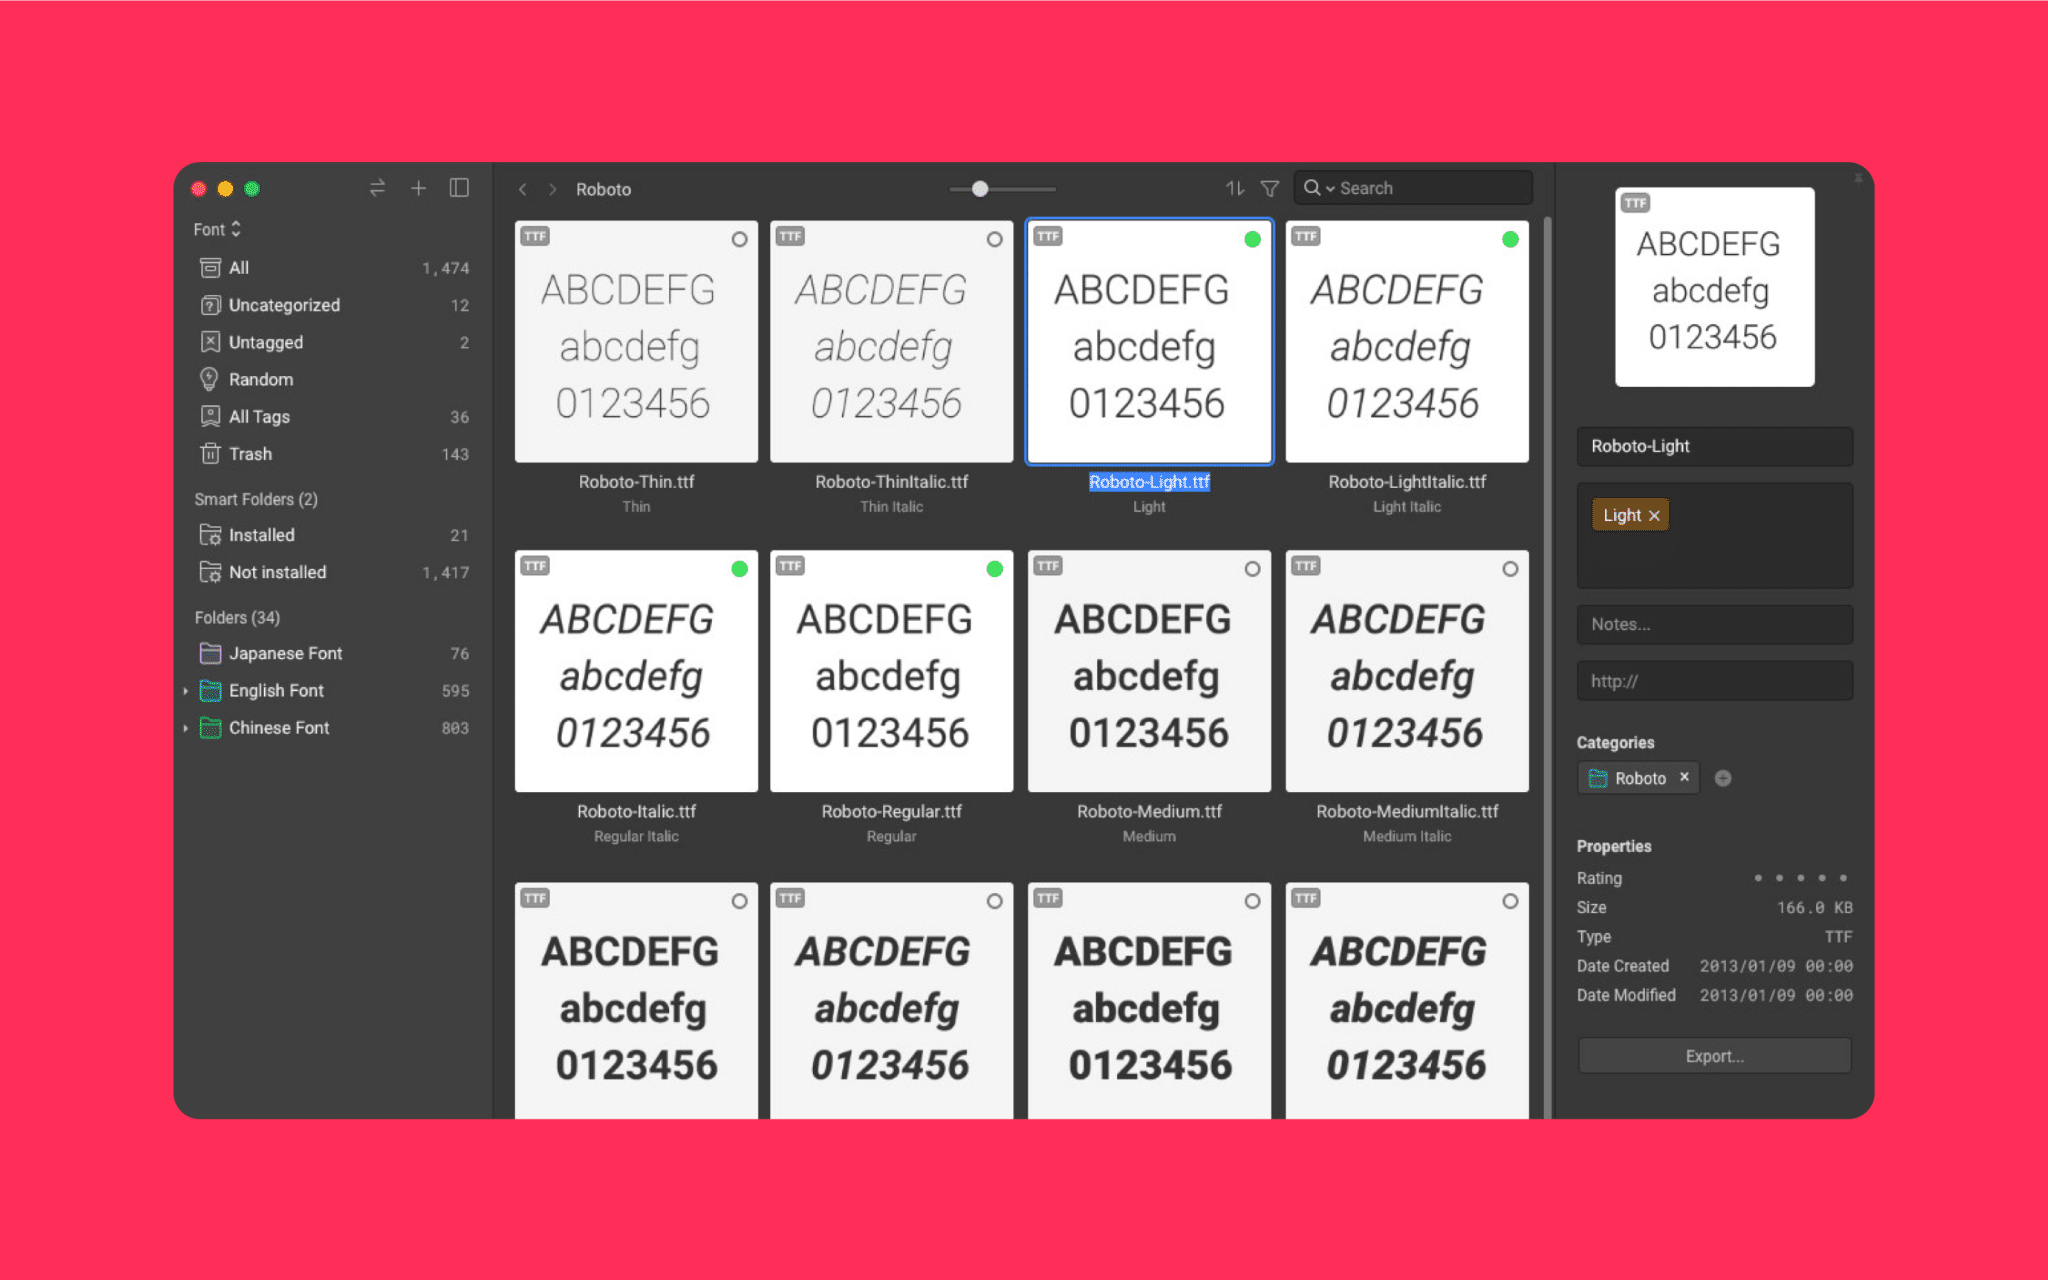This screenshot has width=2048, height=1280.
Task: Select the Roboto-Regular.ttf preview thumbnail
Action: point(891,671)
